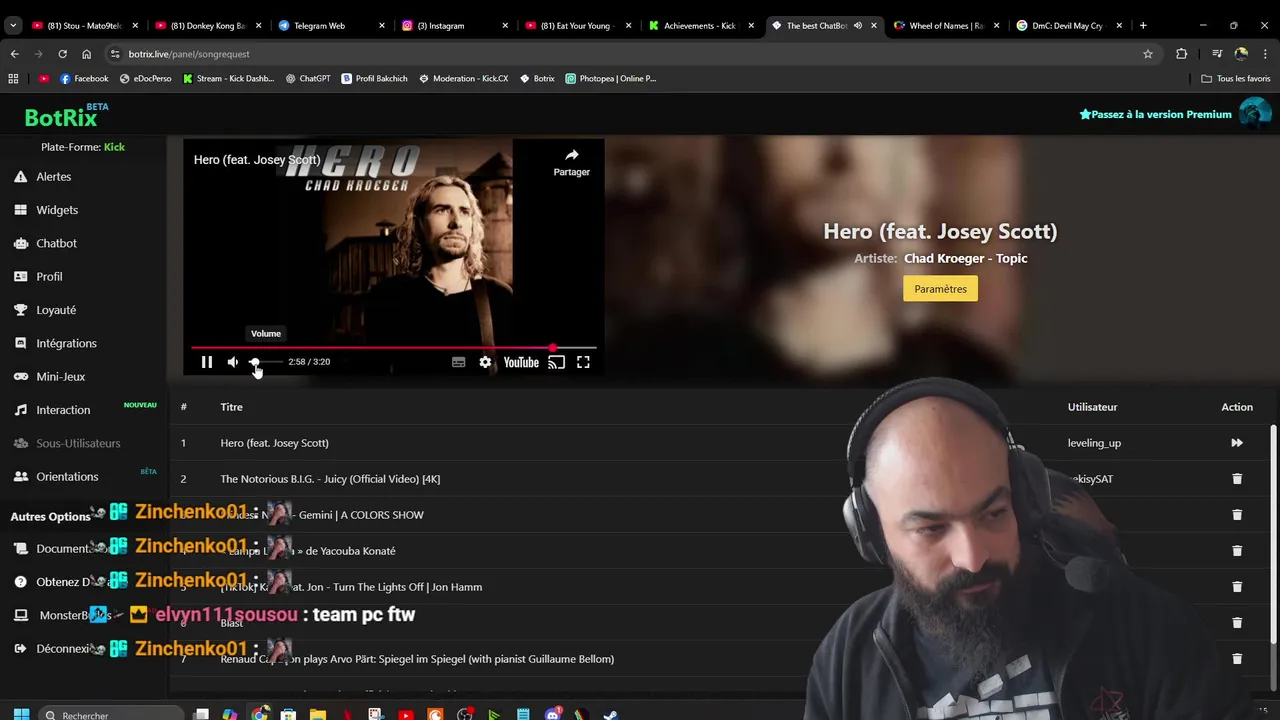Open Tous les favoris folder
This screenshot has height=720, width=1280.
pyautogui.click(x=1236, y=78)
